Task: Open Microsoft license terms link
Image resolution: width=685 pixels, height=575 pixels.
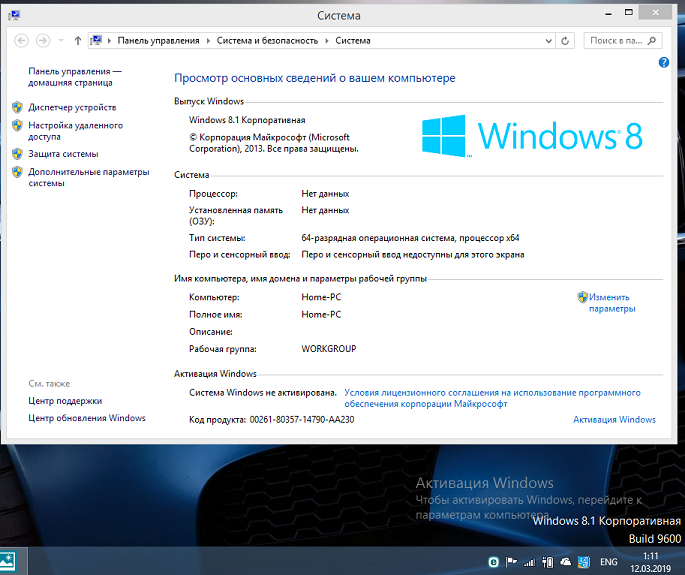Action: coord(492,398)
